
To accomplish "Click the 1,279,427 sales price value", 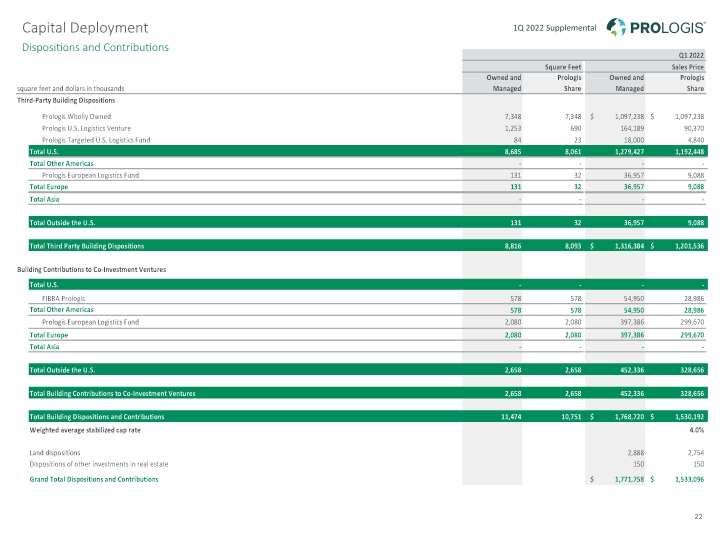I will 630,152.
